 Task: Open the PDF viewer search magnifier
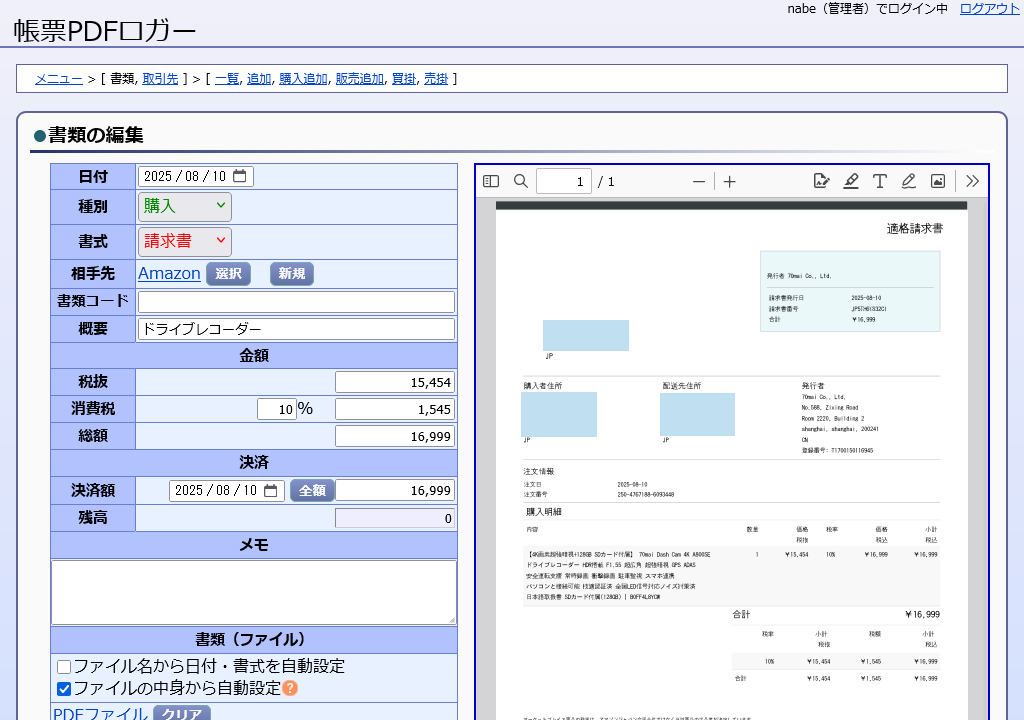(x=520, y=181)
